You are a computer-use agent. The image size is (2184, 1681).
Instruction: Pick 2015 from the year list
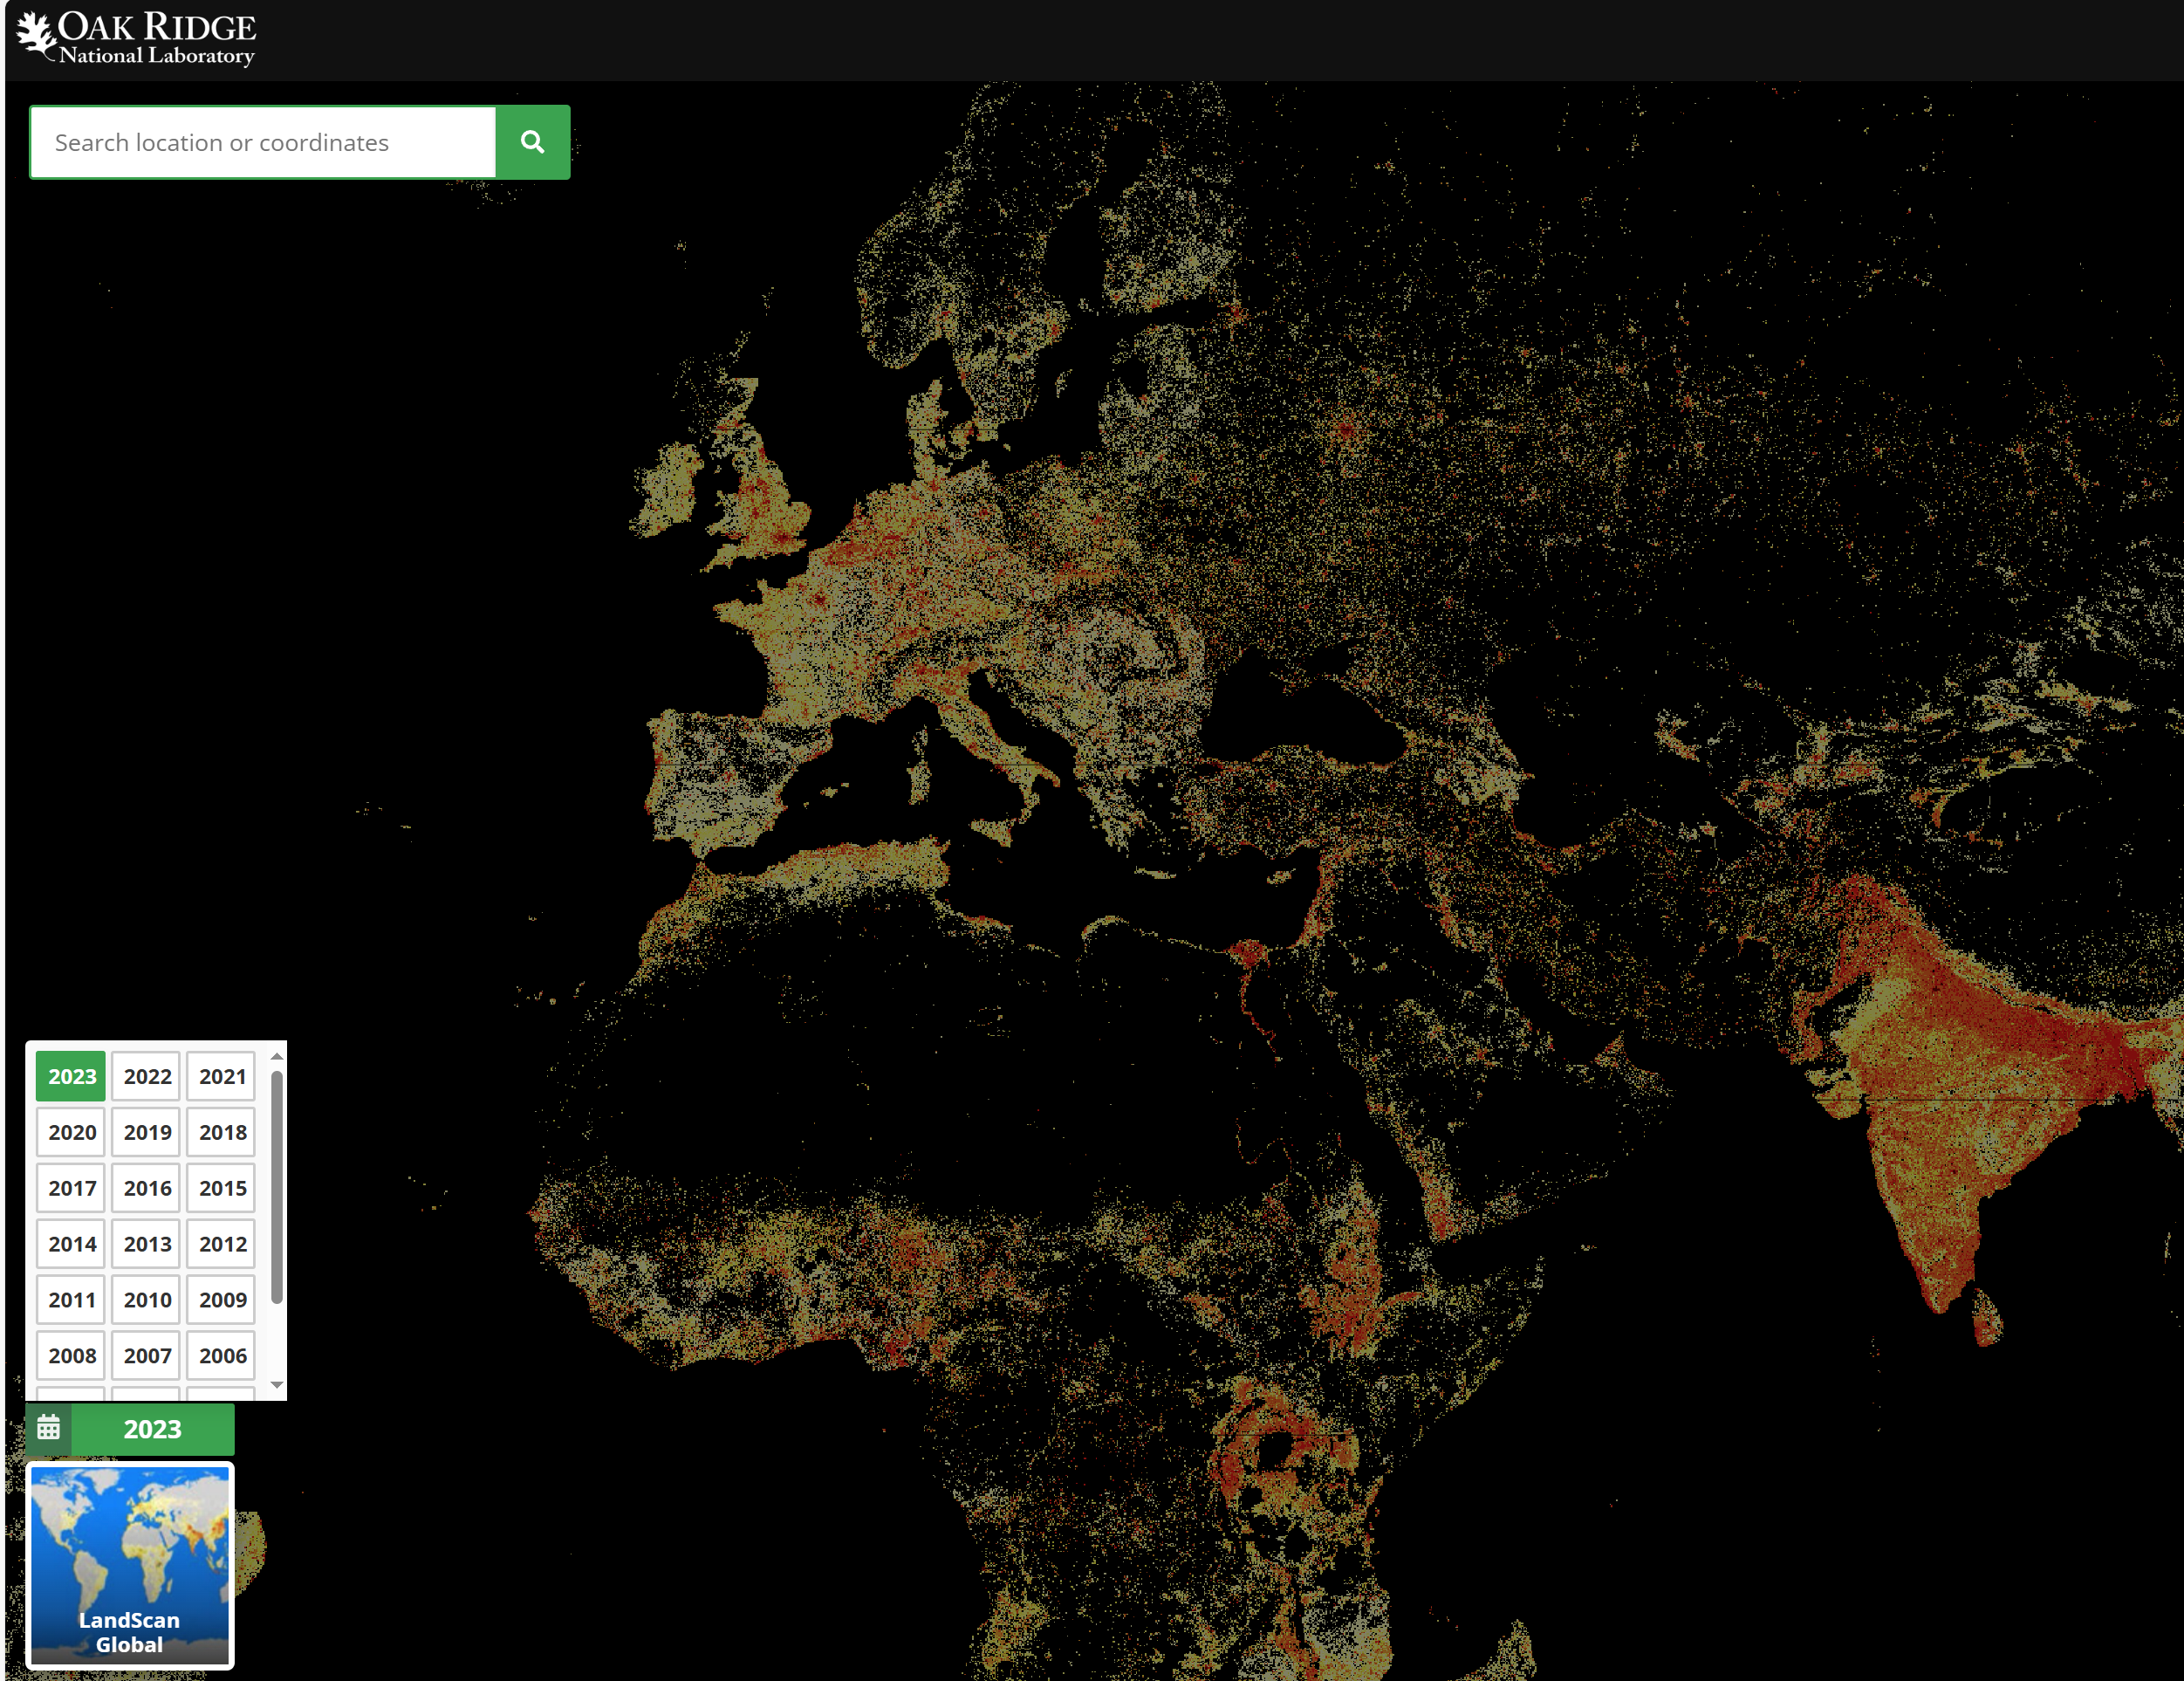coord(222,1188)
